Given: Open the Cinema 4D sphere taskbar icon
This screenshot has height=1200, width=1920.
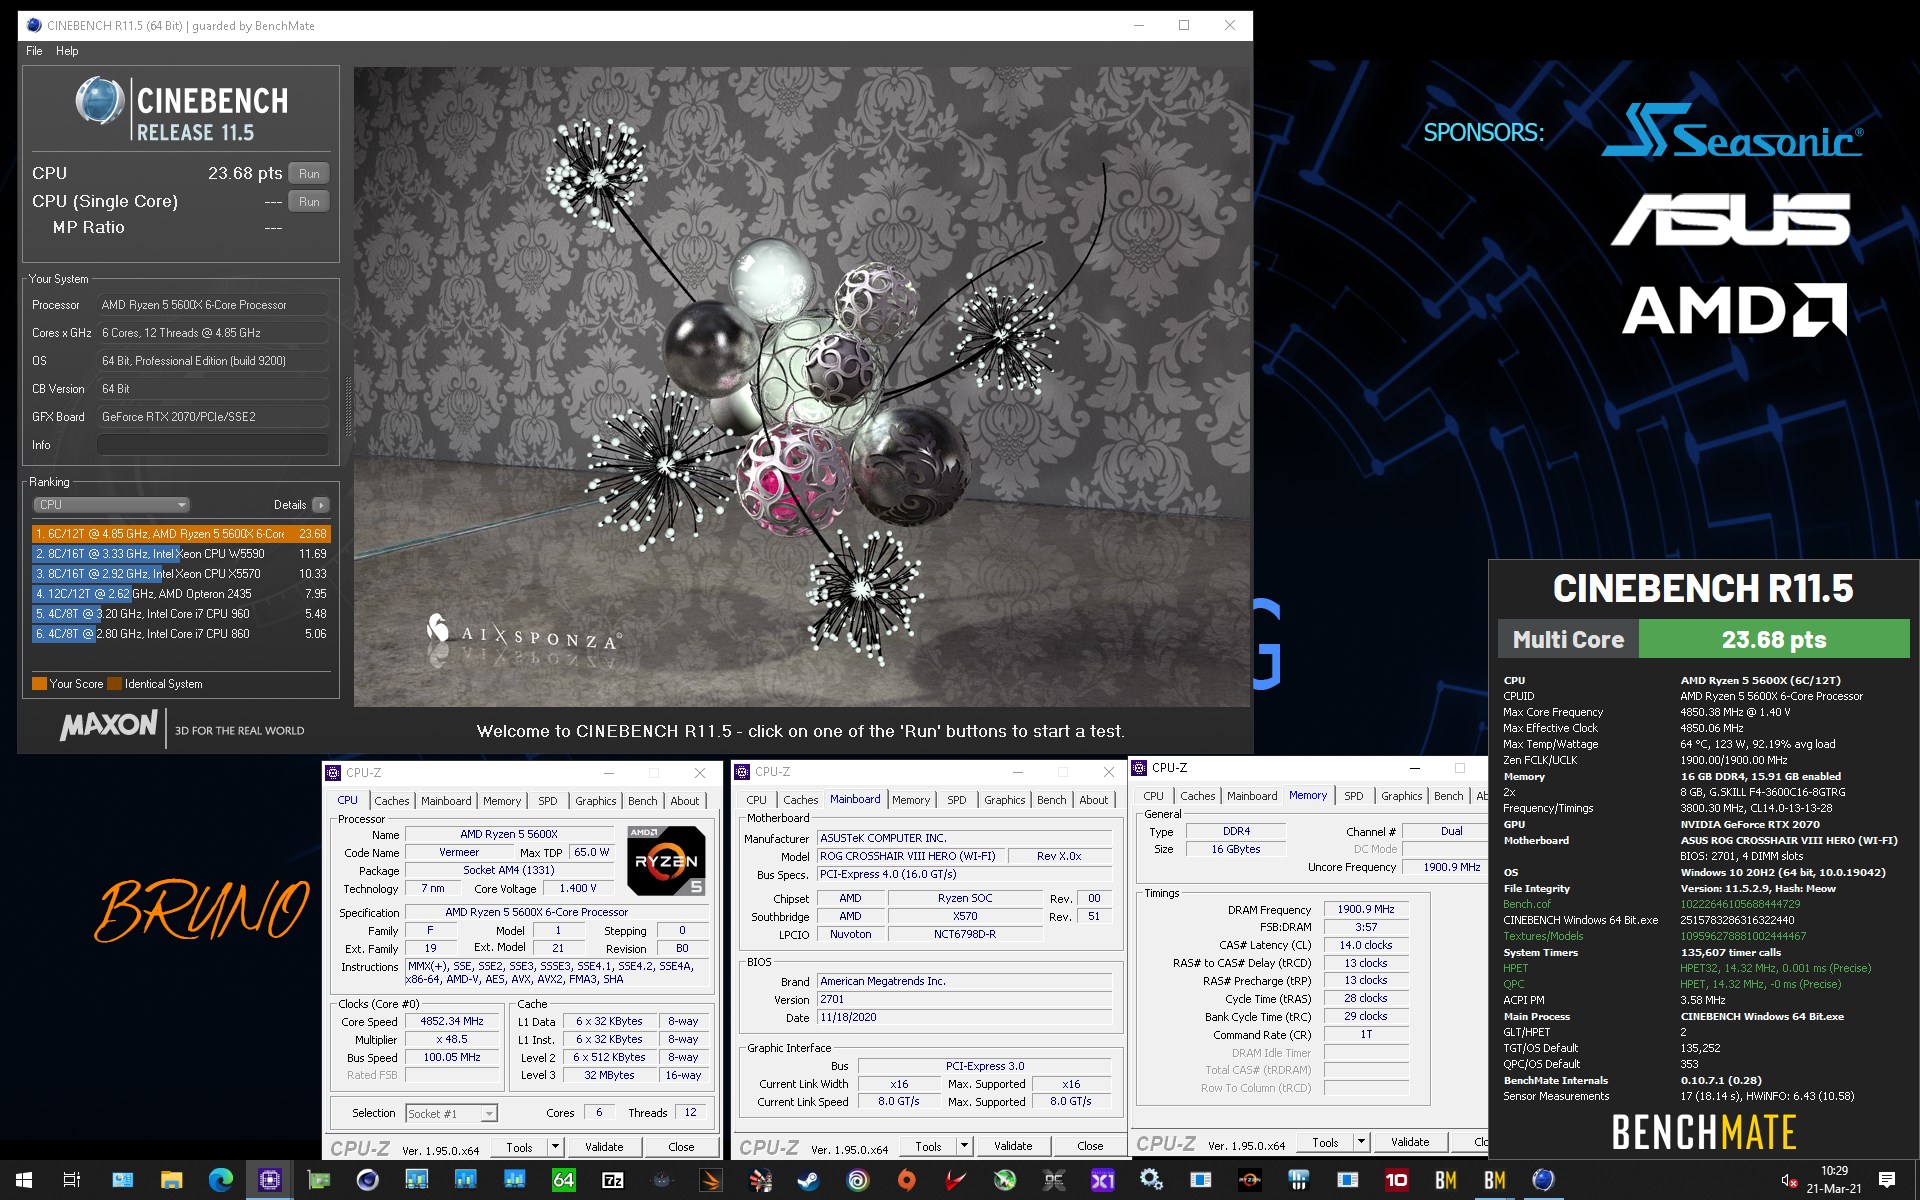Looking at the screenshot, I should (367, 1180).
